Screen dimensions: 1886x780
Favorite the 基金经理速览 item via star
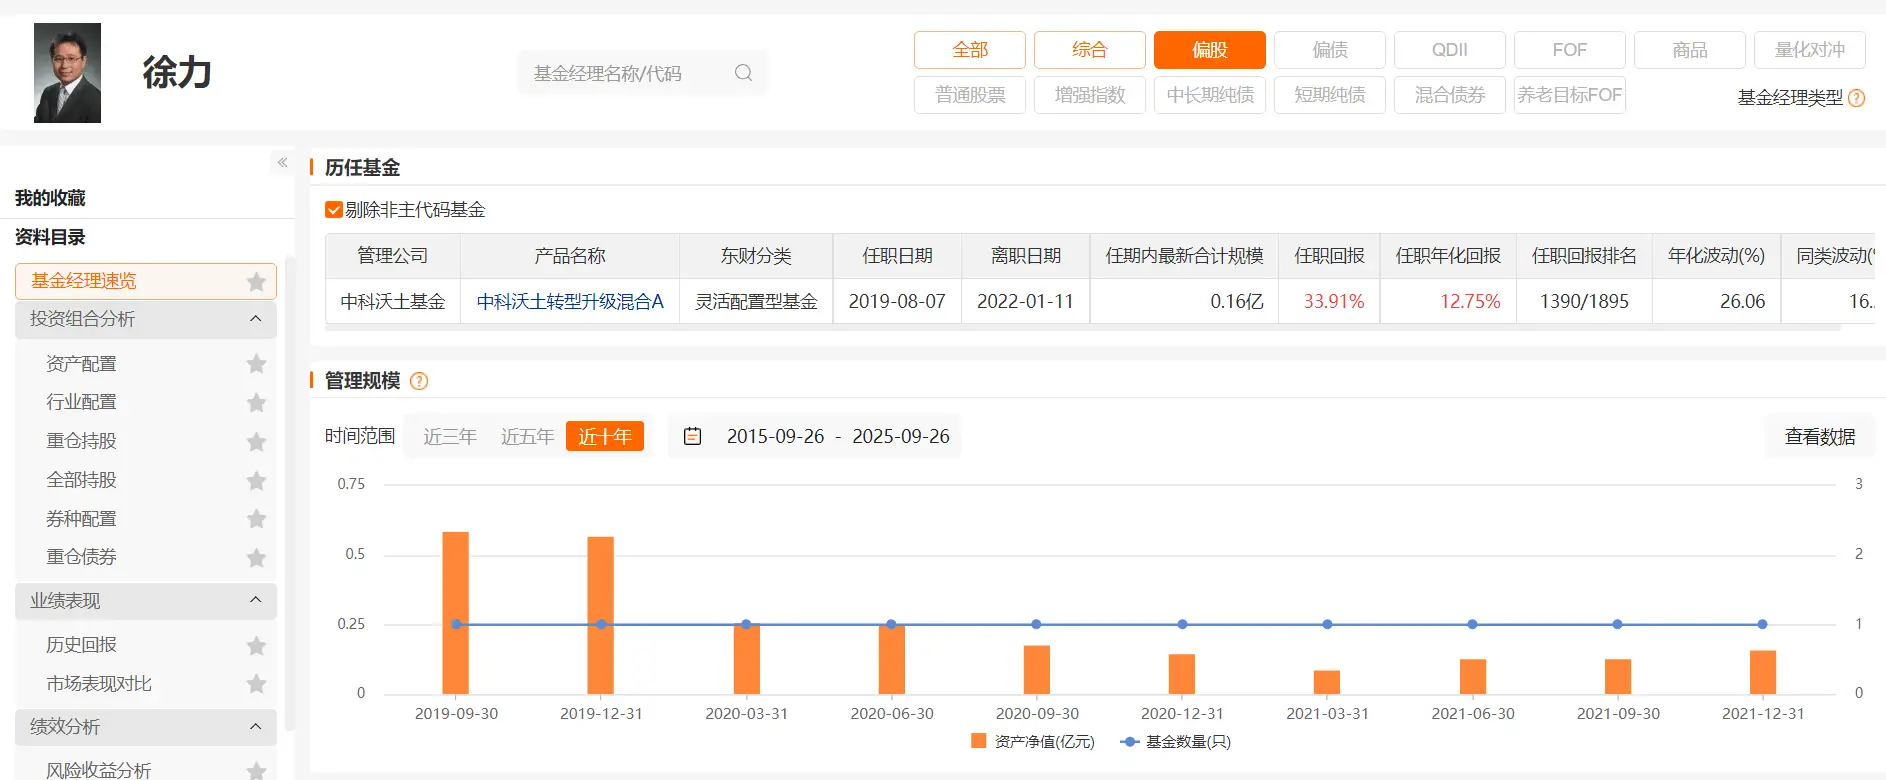point(256,282)
